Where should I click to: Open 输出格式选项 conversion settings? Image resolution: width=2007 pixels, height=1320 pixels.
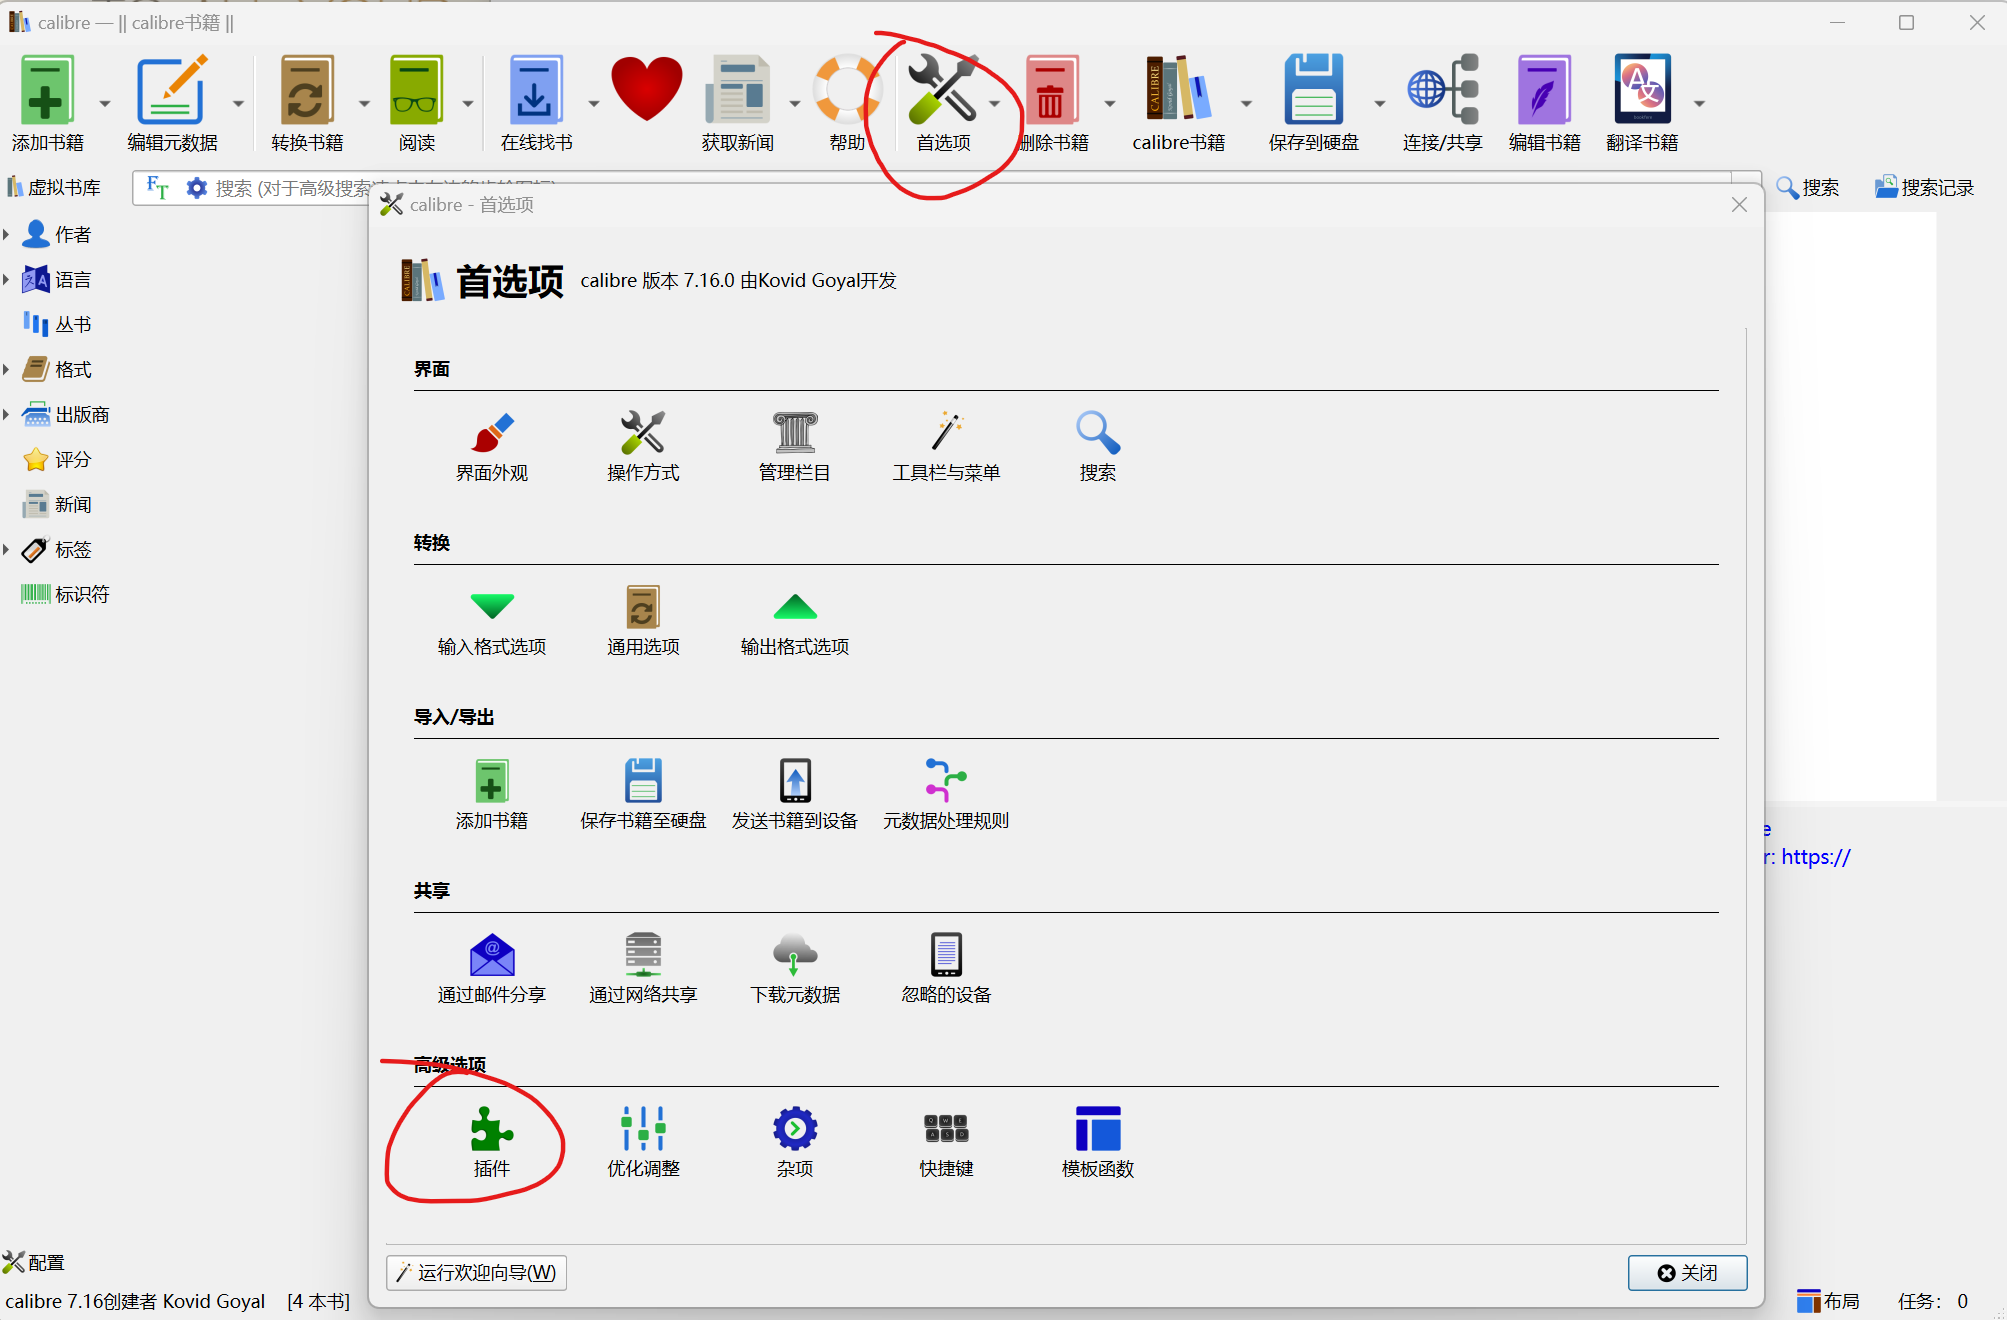pos(795,621)
